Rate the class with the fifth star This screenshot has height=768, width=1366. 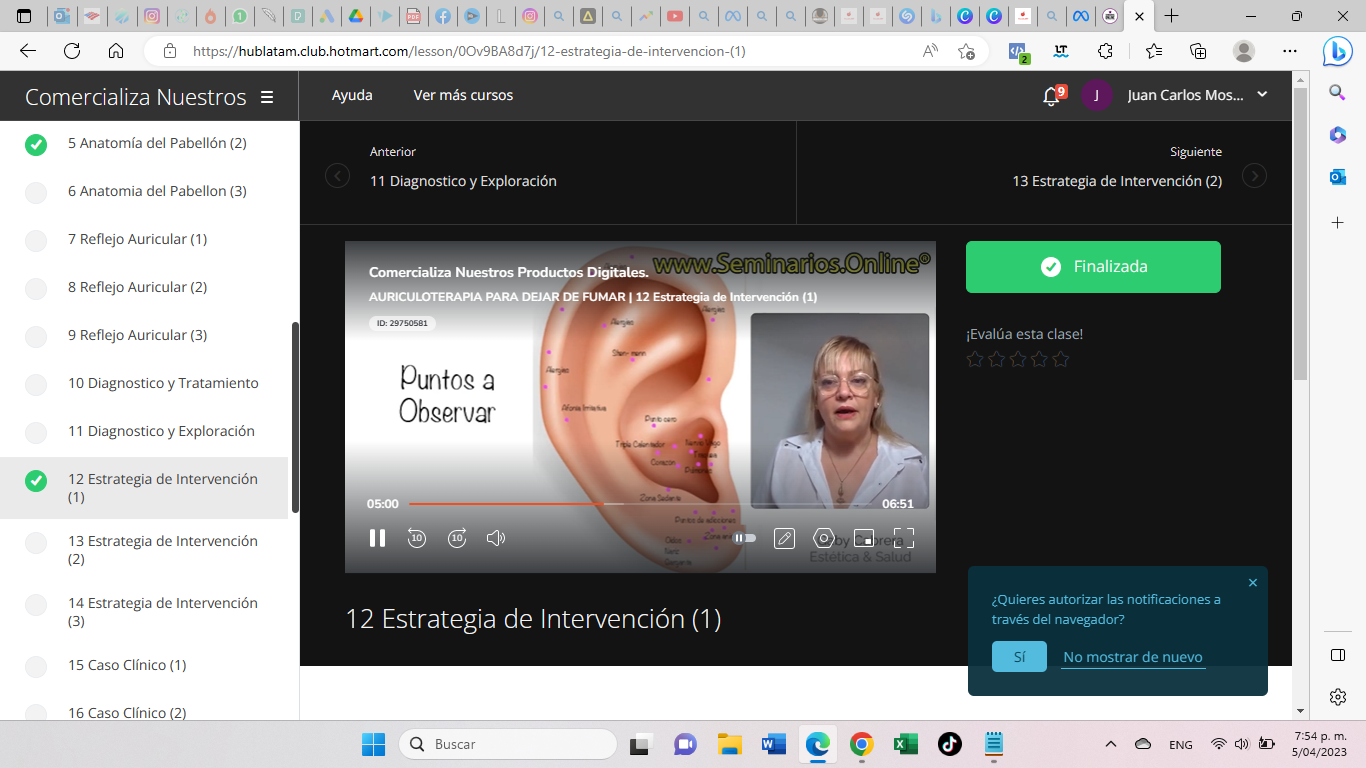[1061, 359]
